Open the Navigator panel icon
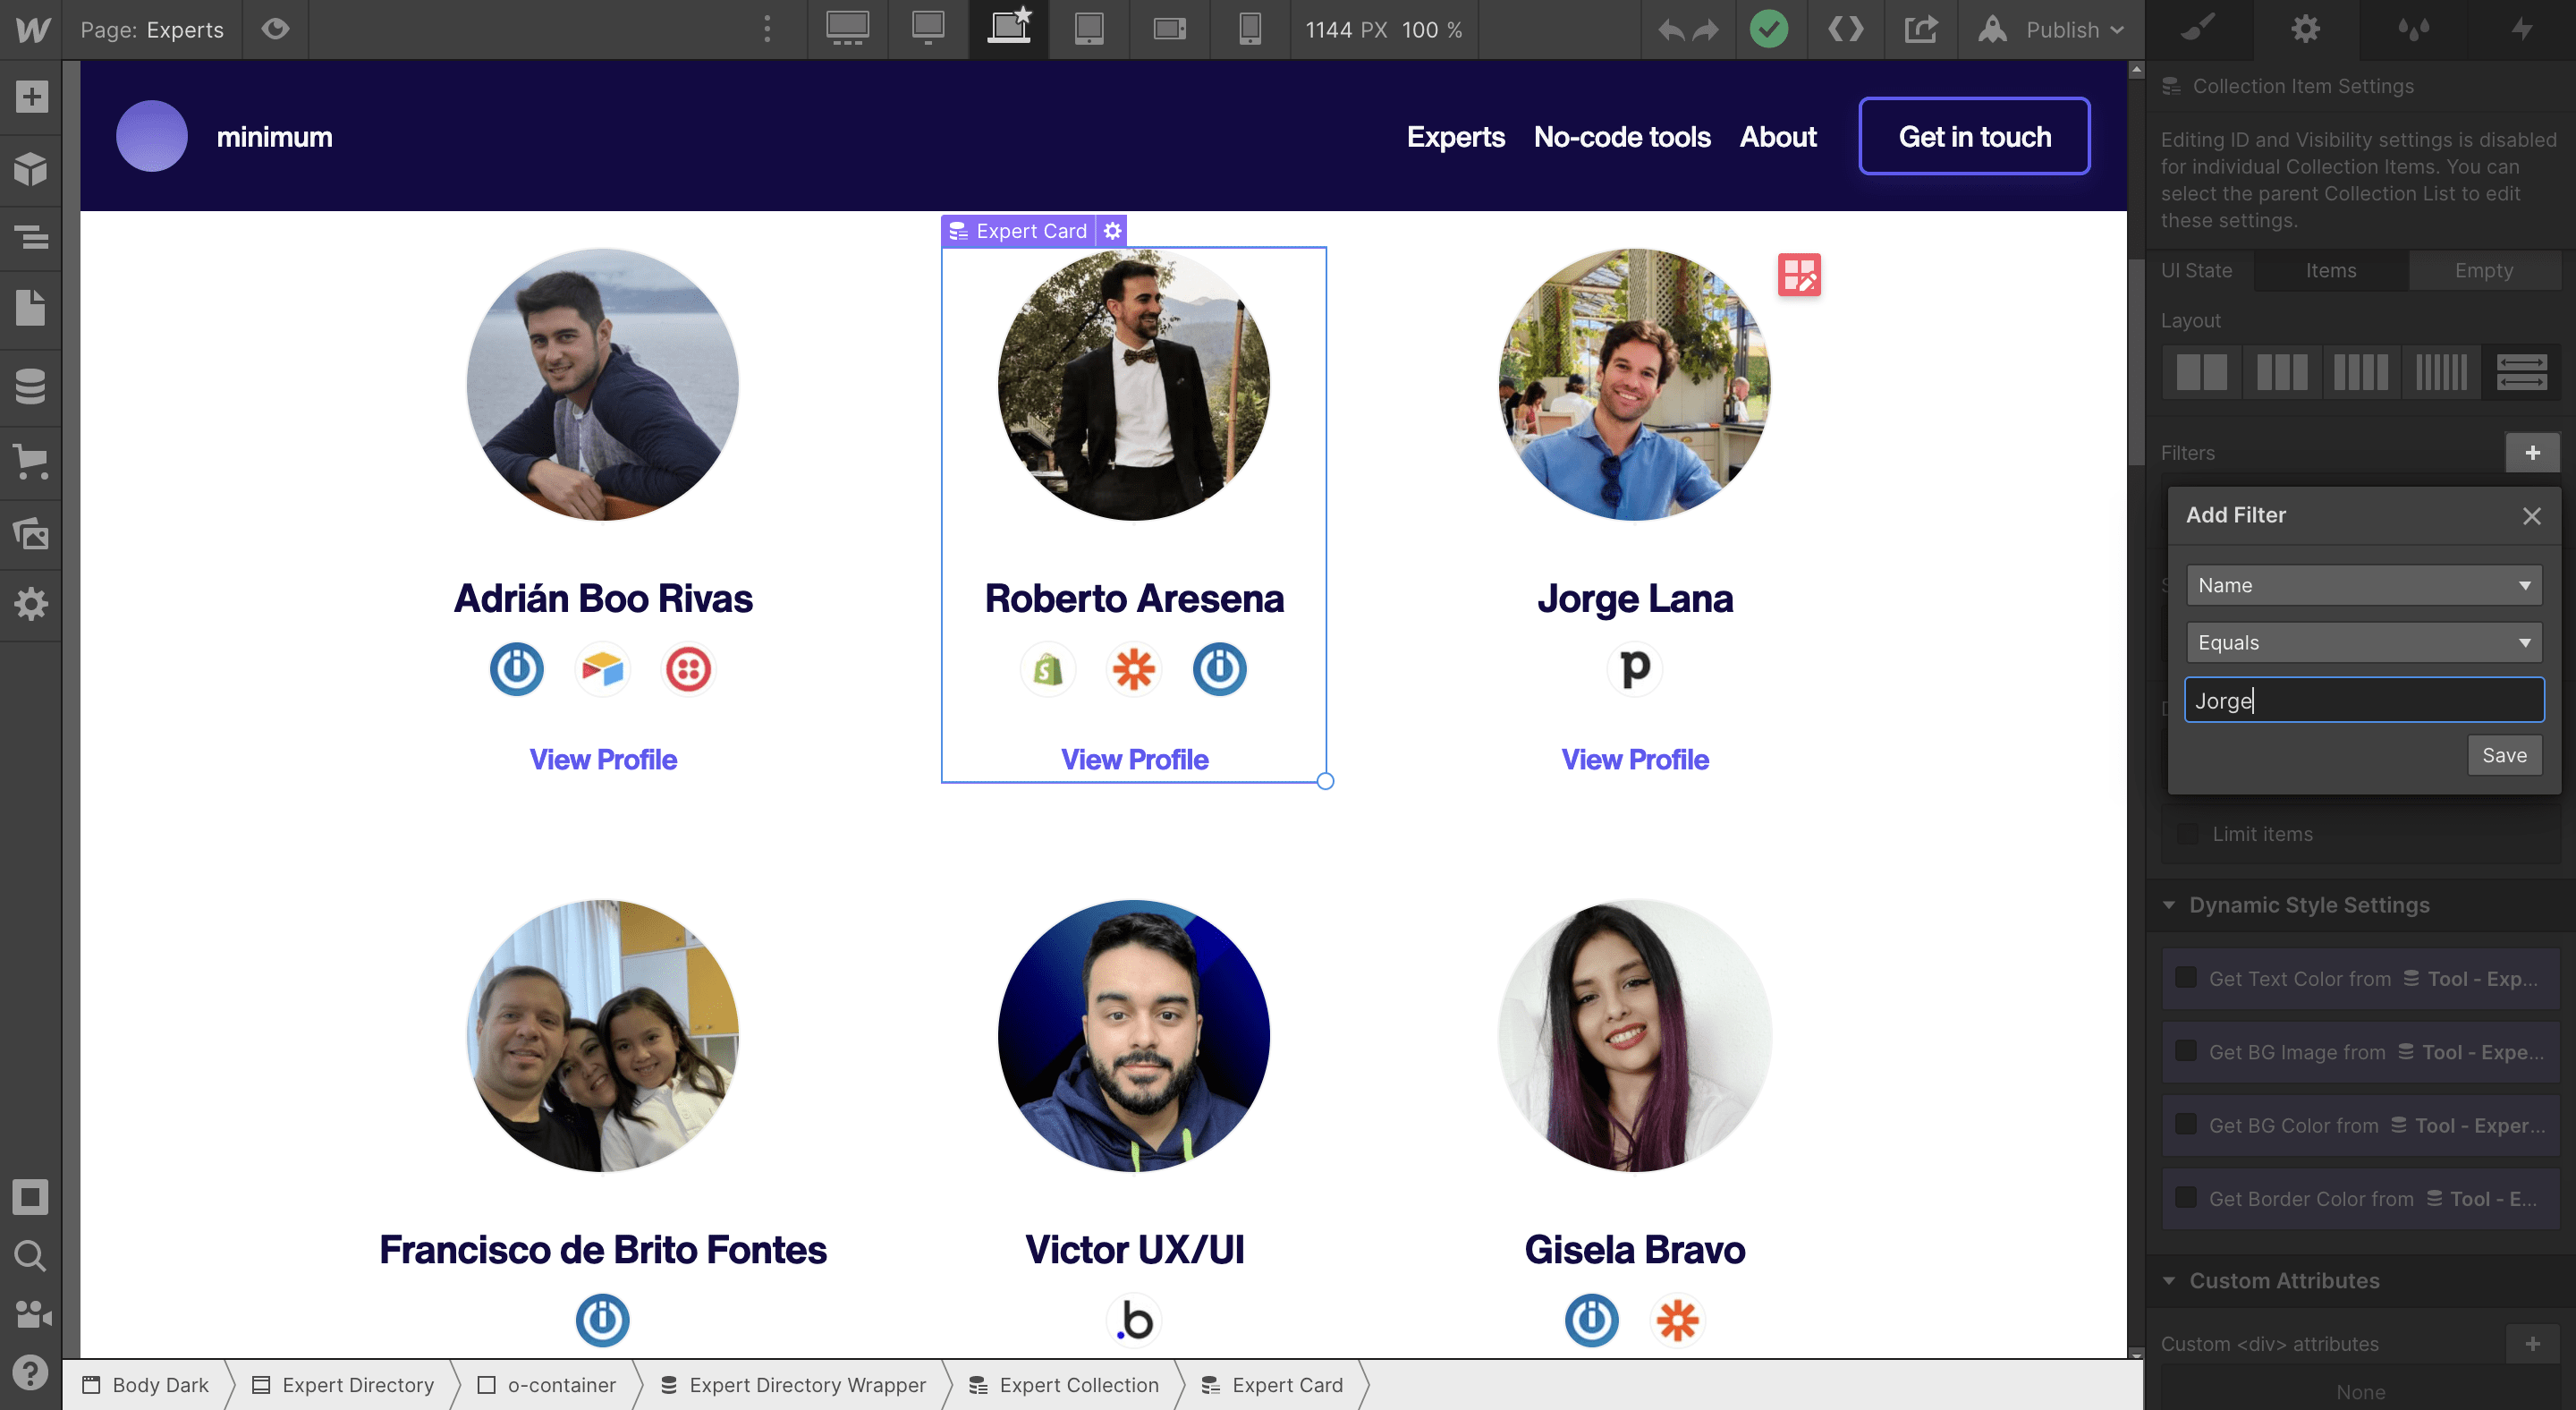The width and height of the screenshot is (2576, 1410). pos(31,237)
